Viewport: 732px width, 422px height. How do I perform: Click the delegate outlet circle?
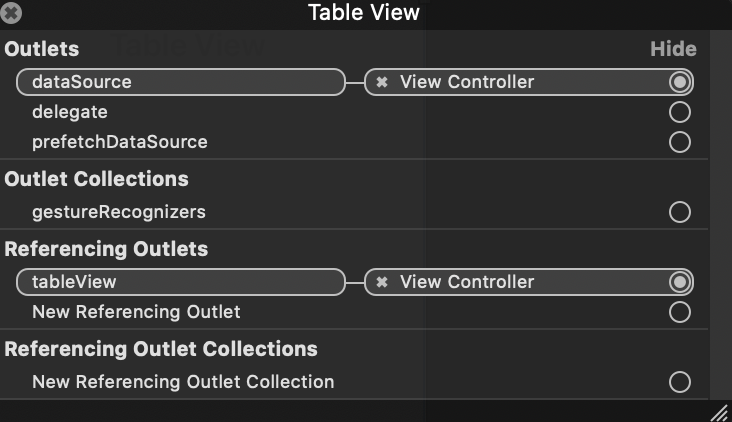coord(680,112)
